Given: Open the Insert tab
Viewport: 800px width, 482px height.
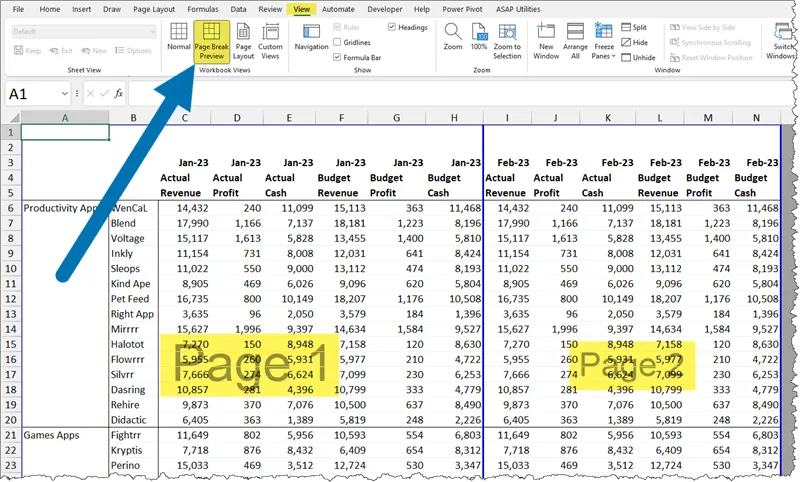Looking at the screenshot, I should point(81,9).
